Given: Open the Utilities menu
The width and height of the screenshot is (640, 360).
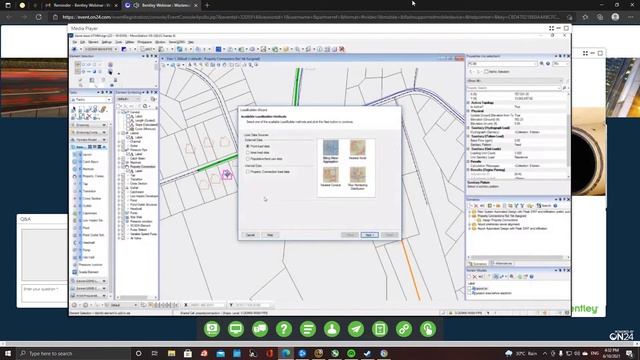Looking at the screenshot, I should click(129, 42).
